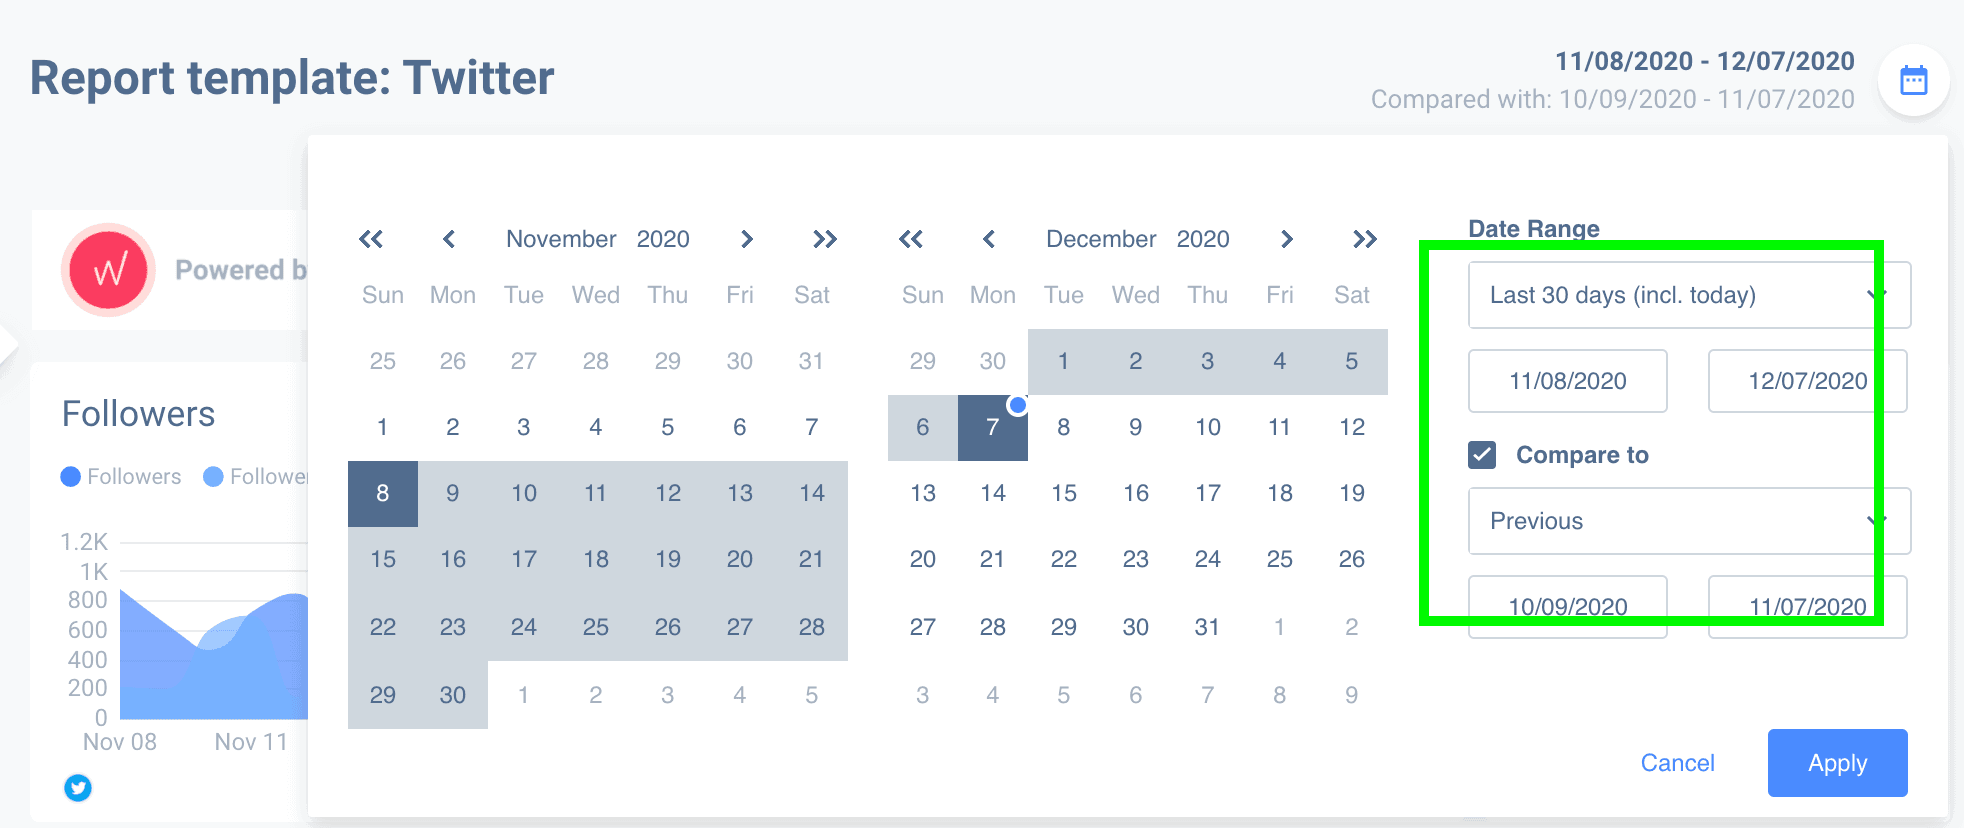Choose December 6 in the calendar
Screen dimensions: 1964x828
coord(923,427)
